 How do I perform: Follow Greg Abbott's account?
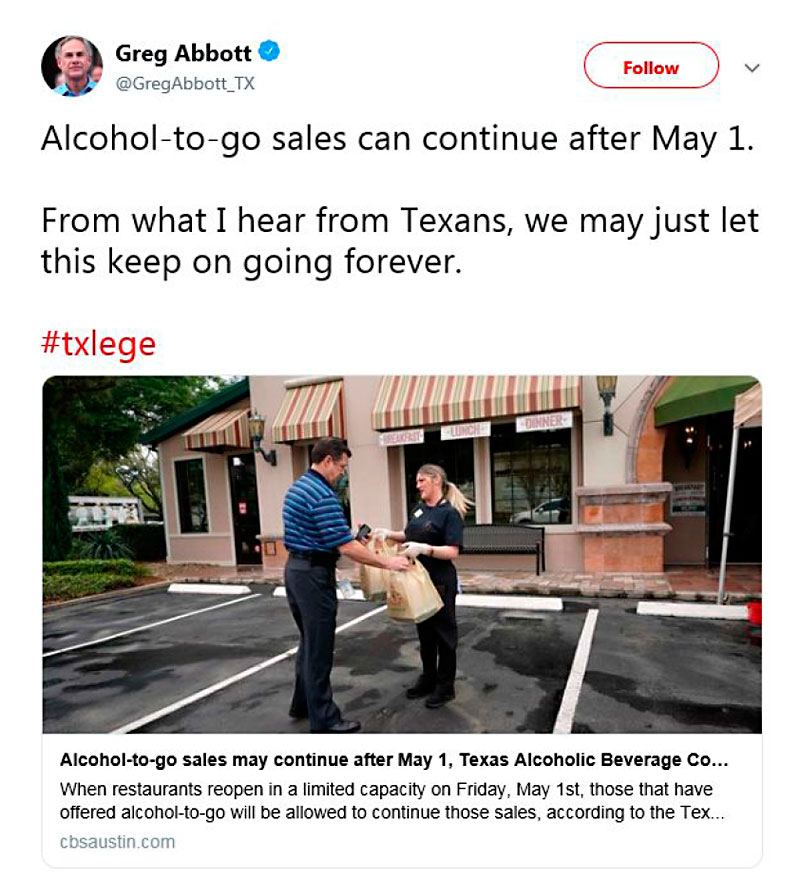click(x=651, y=65)
